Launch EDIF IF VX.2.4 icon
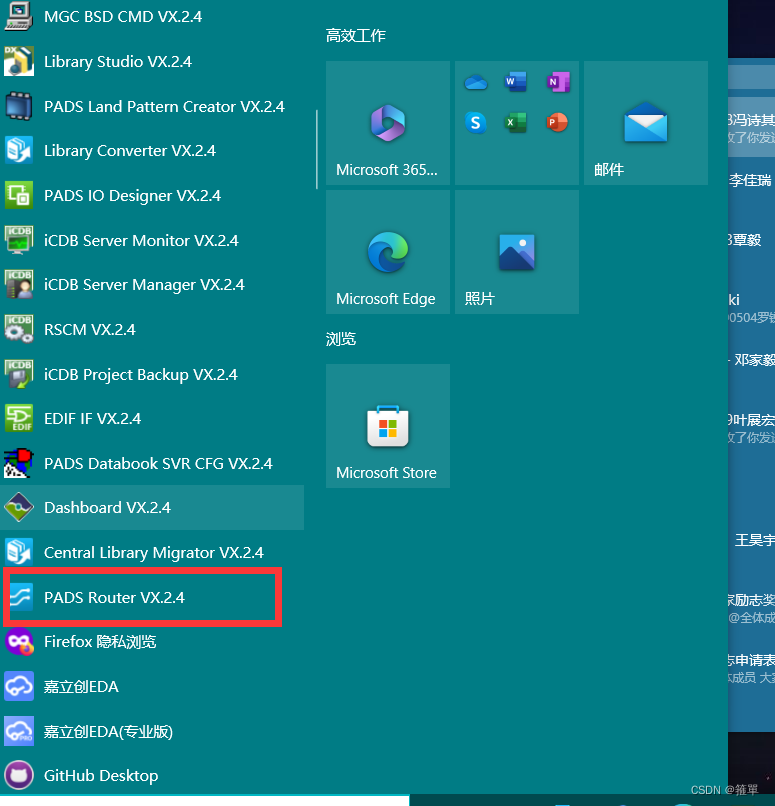775x806 pixels. pos(19,418)
